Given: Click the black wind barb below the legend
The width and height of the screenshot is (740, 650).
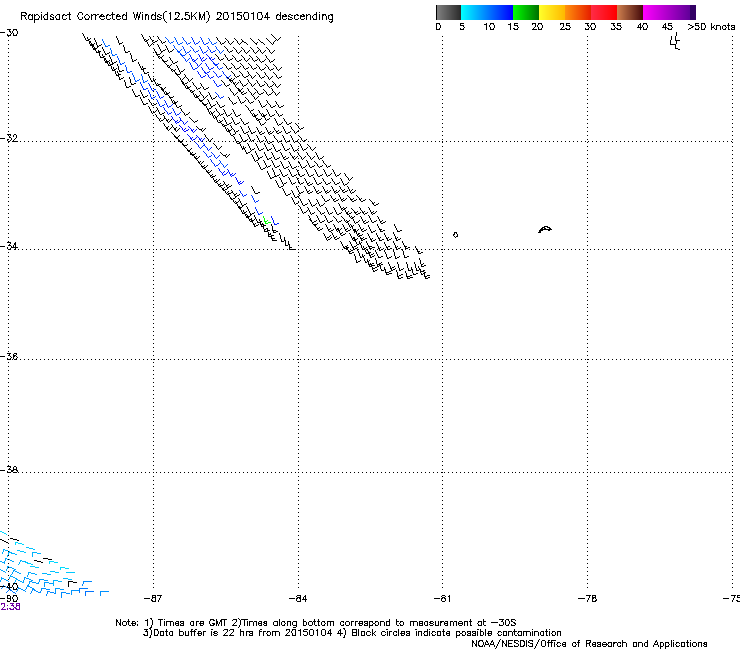Looking at the screenshot, I should click(675, 42).
